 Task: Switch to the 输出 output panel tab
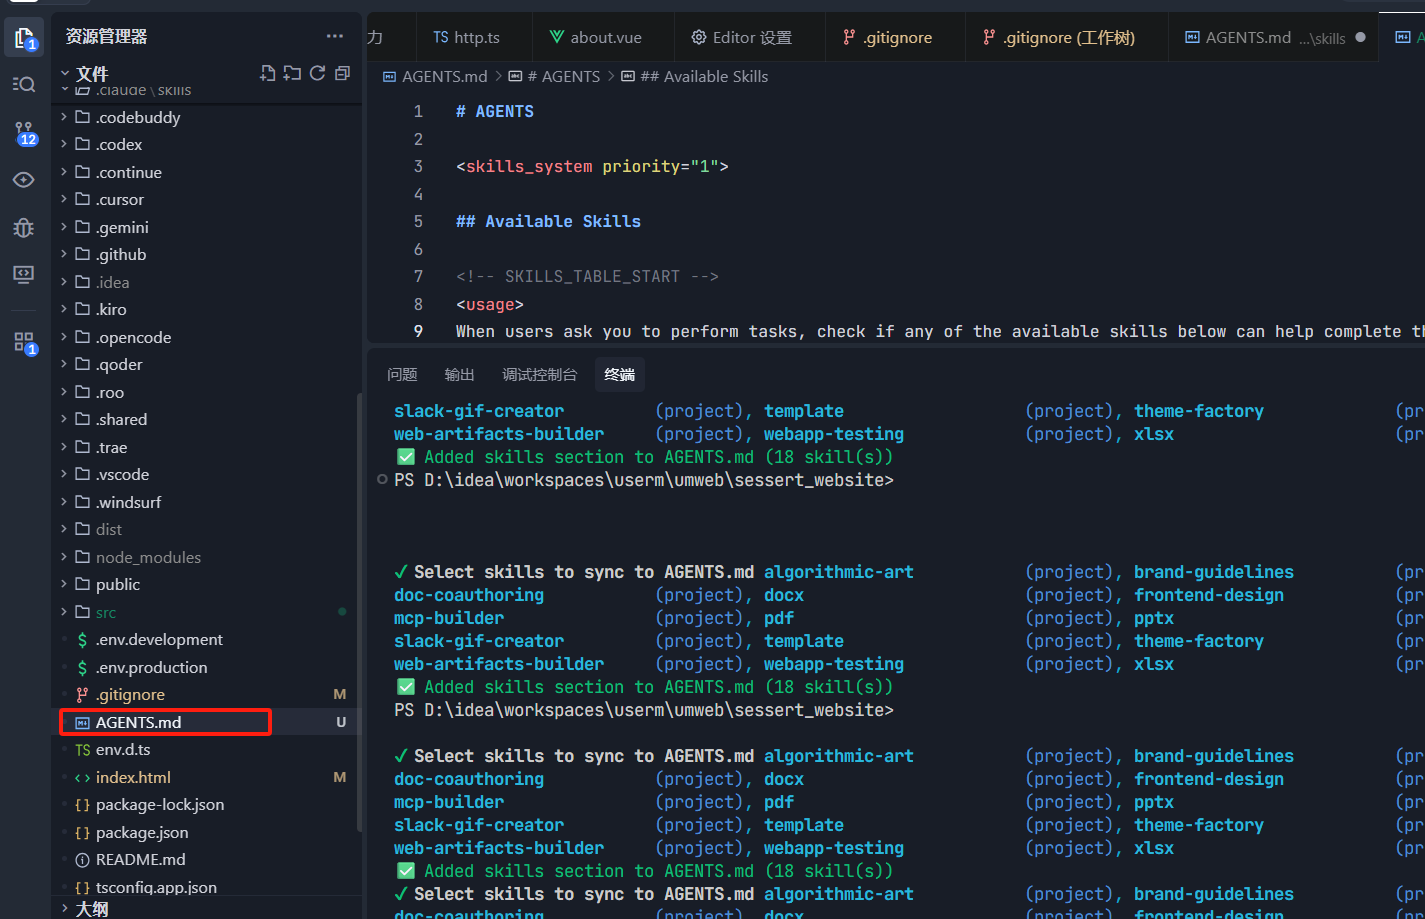click(459, 375)
